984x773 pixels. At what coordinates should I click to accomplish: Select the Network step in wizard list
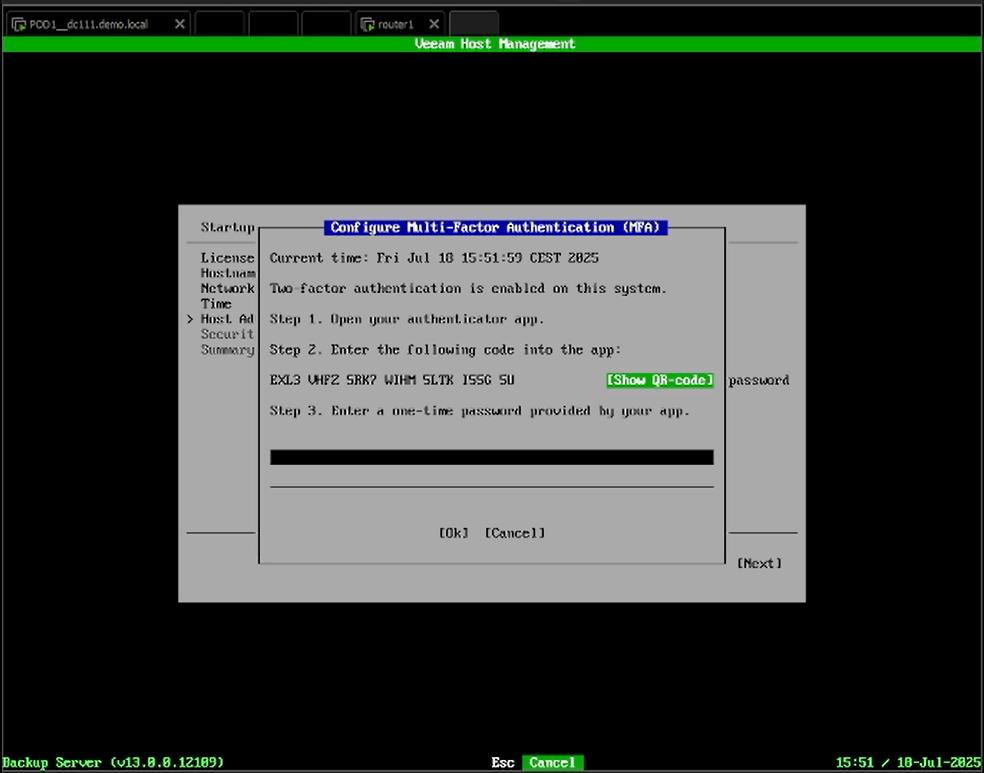tap(227, 288)
